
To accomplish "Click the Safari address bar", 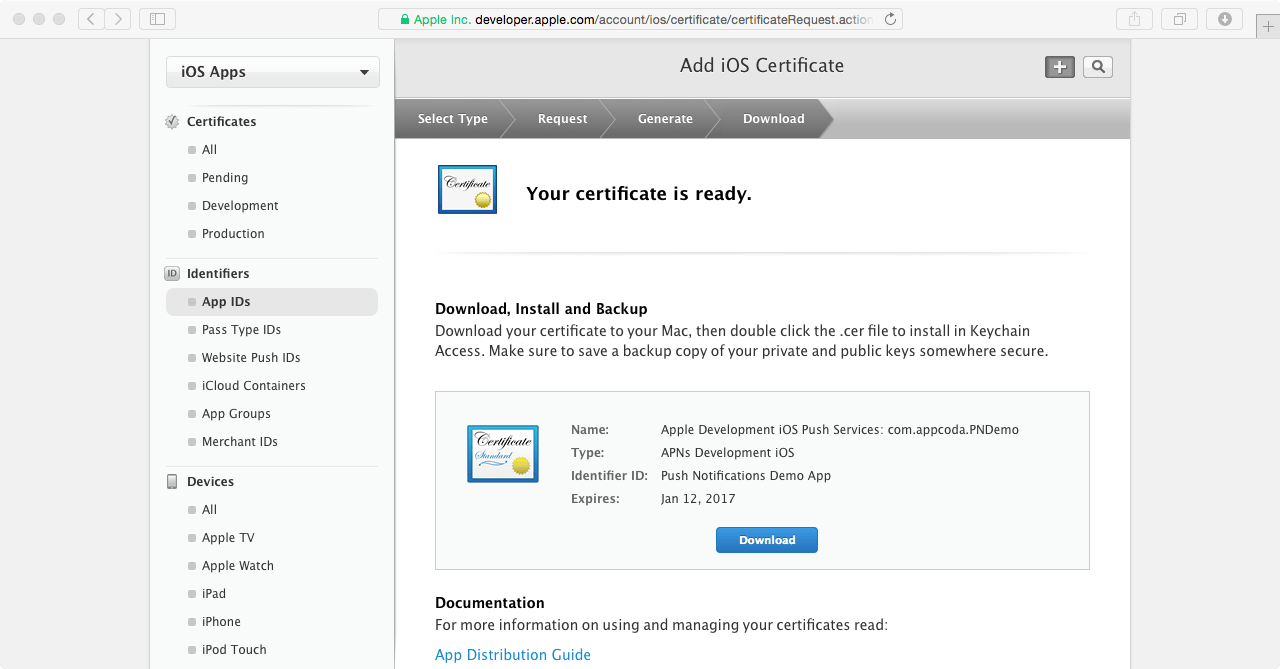I will point(640,19).
